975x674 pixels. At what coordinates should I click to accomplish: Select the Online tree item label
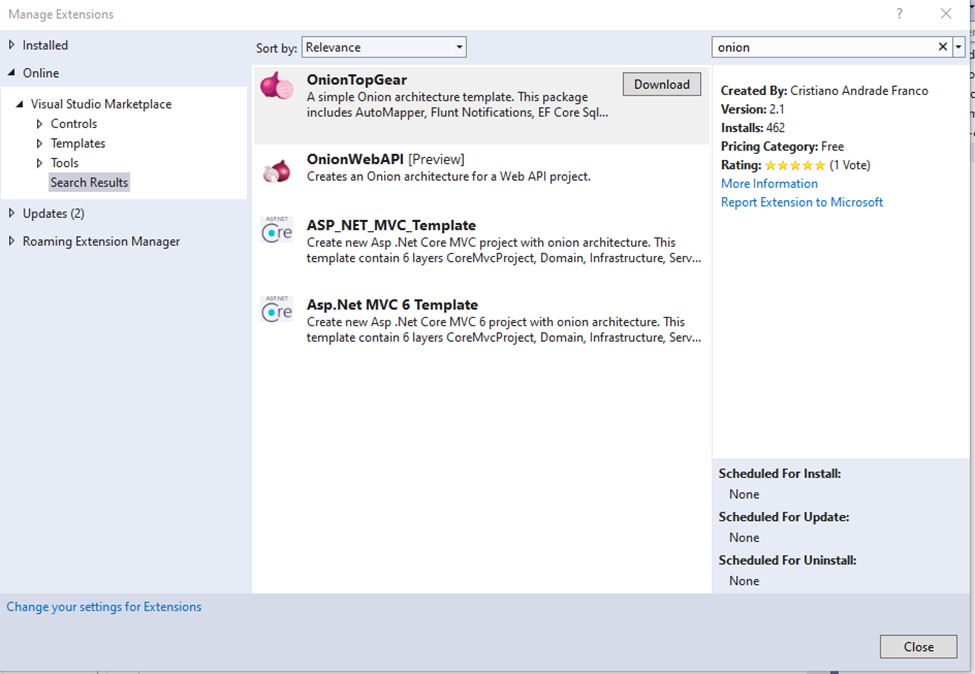click(41, 73)
